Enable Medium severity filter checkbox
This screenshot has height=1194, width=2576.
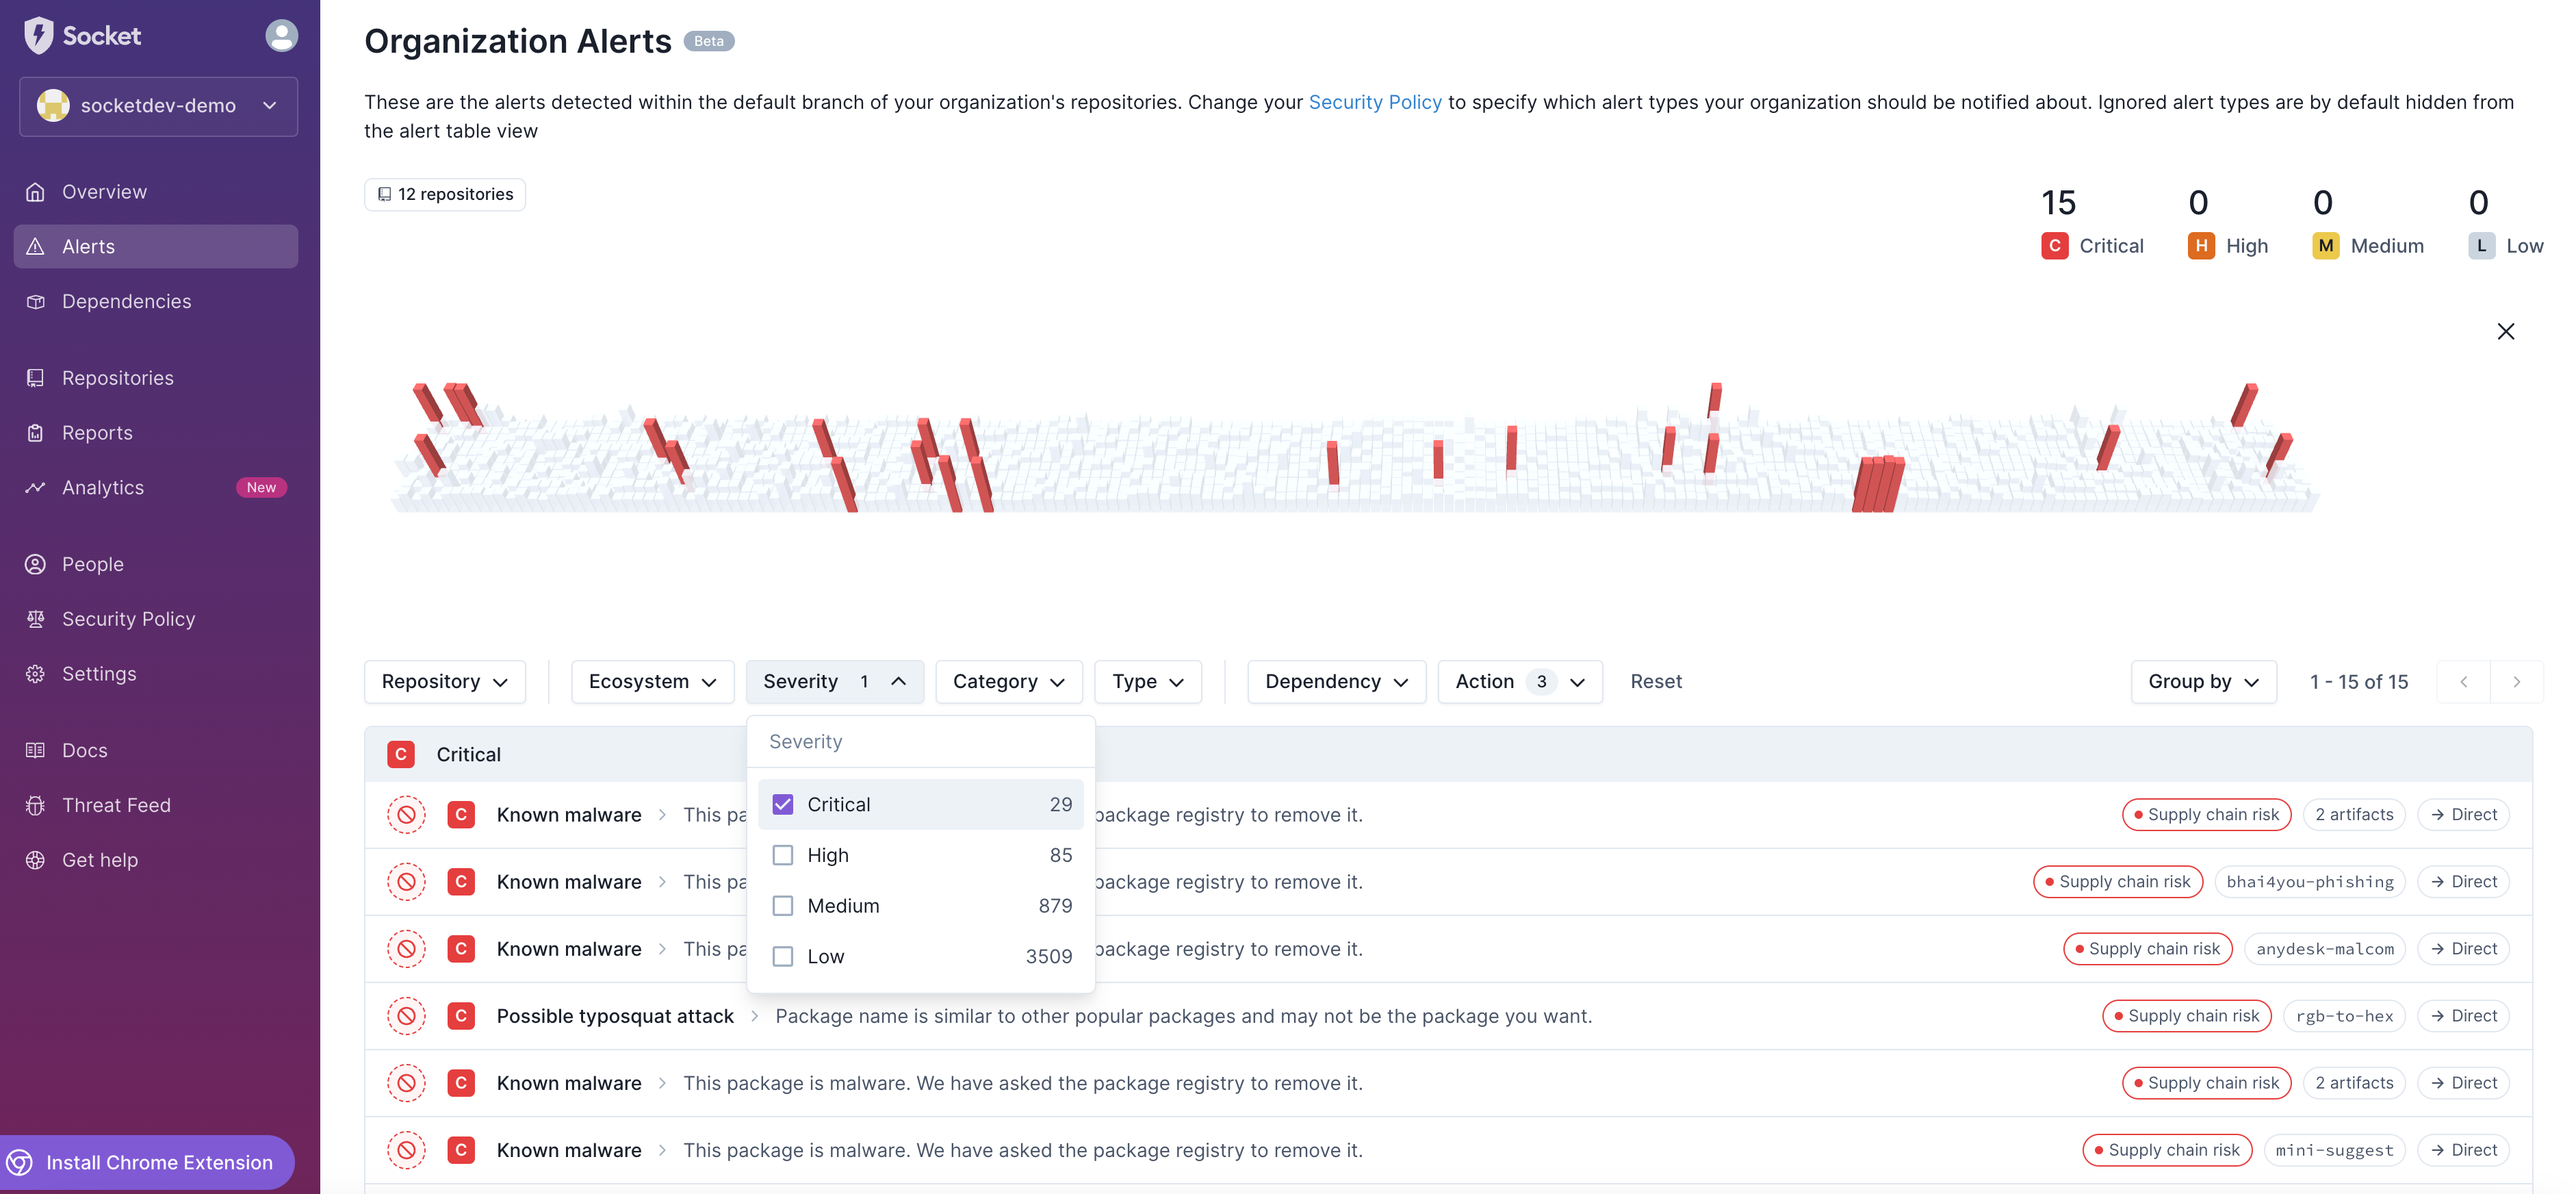tap(784, 905)
